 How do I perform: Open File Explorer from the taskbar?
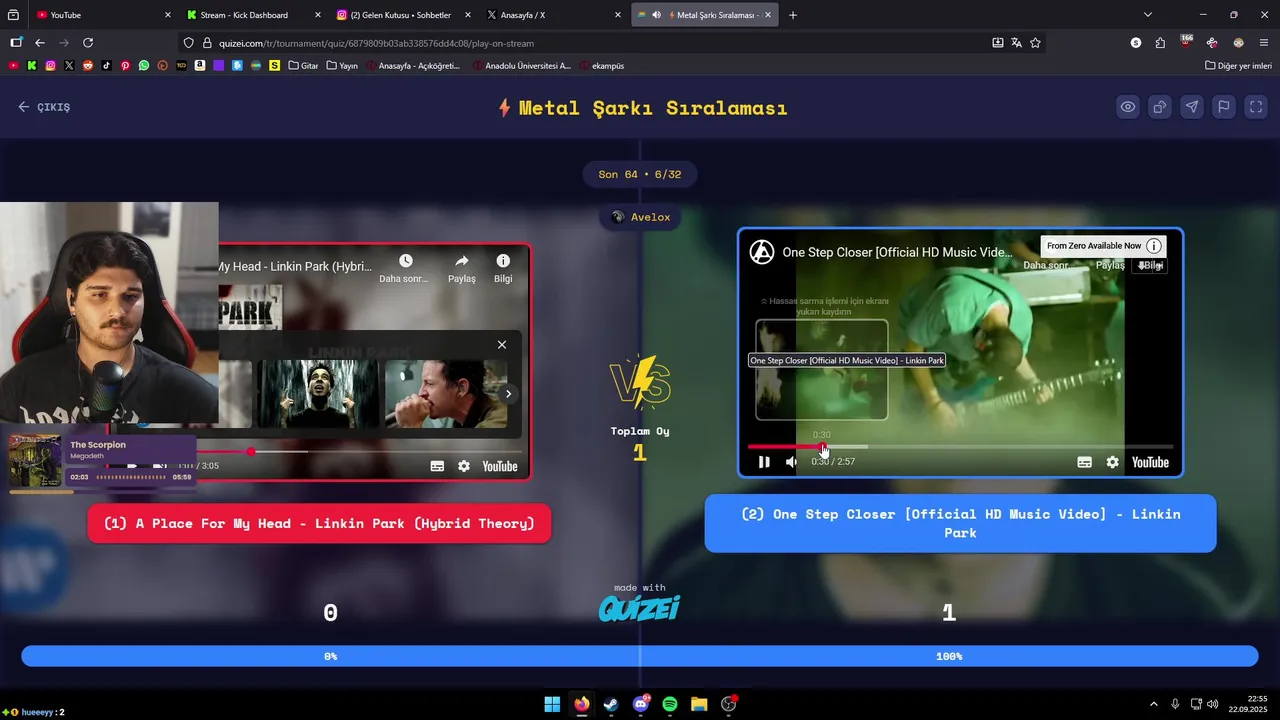pos(699,704)
